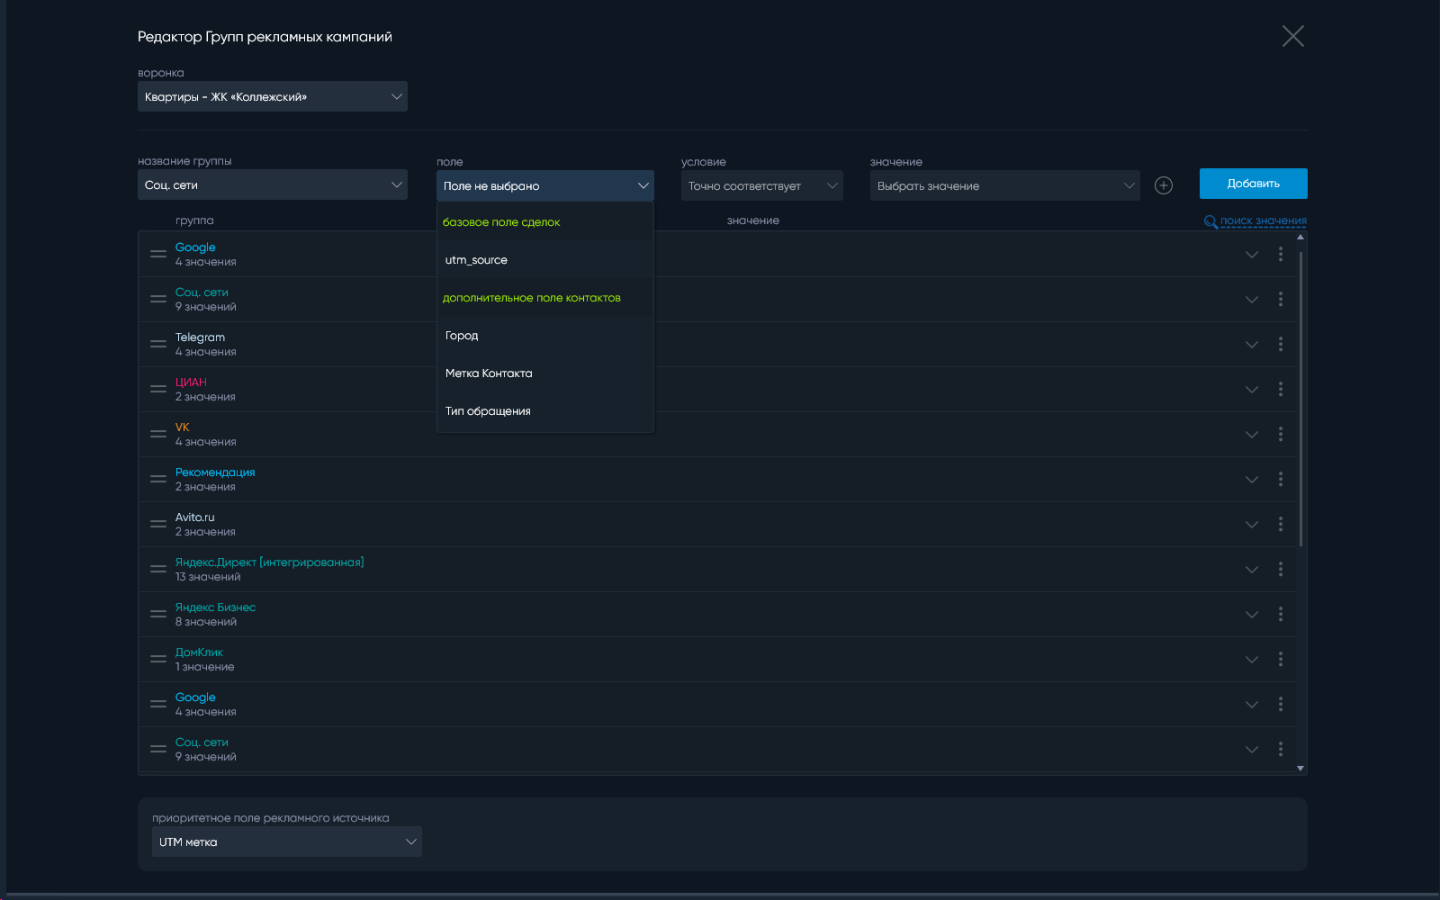The image size is (1440, 900).
Task: Expand the Avito.ru group chevron
Action: click(x=1251, y=525)
